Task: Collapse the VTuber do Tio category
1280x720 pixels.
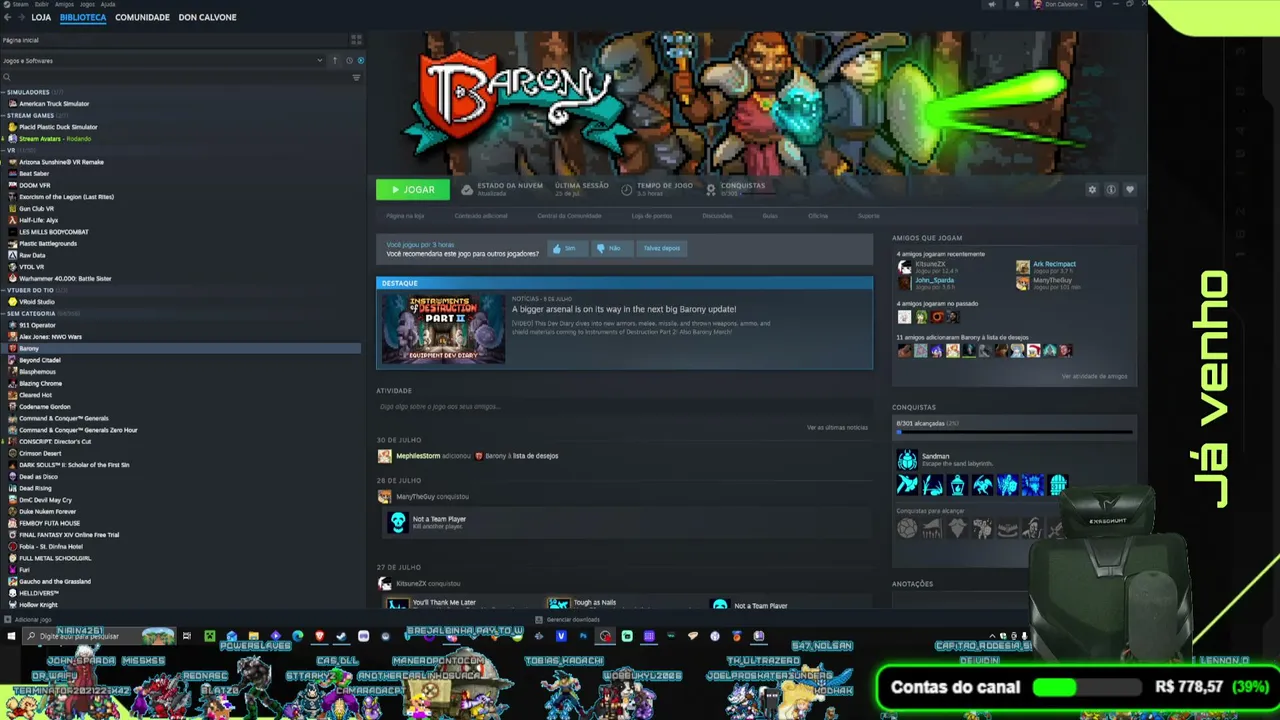Action: (3, 290)
